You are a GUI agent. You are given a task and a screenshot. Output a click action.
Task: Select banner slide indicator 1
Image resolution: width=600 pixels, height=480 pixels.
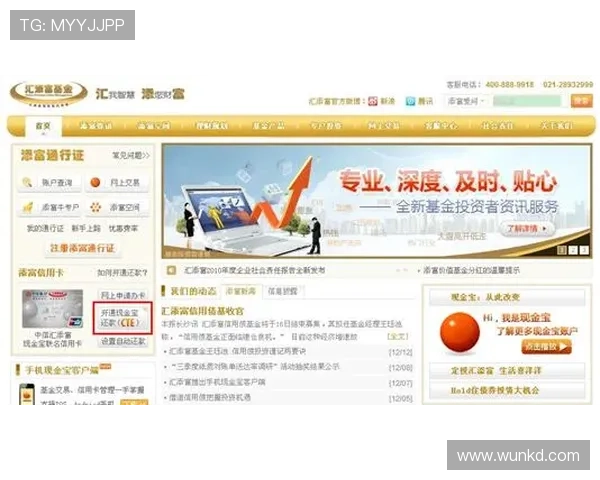(562, 250)
